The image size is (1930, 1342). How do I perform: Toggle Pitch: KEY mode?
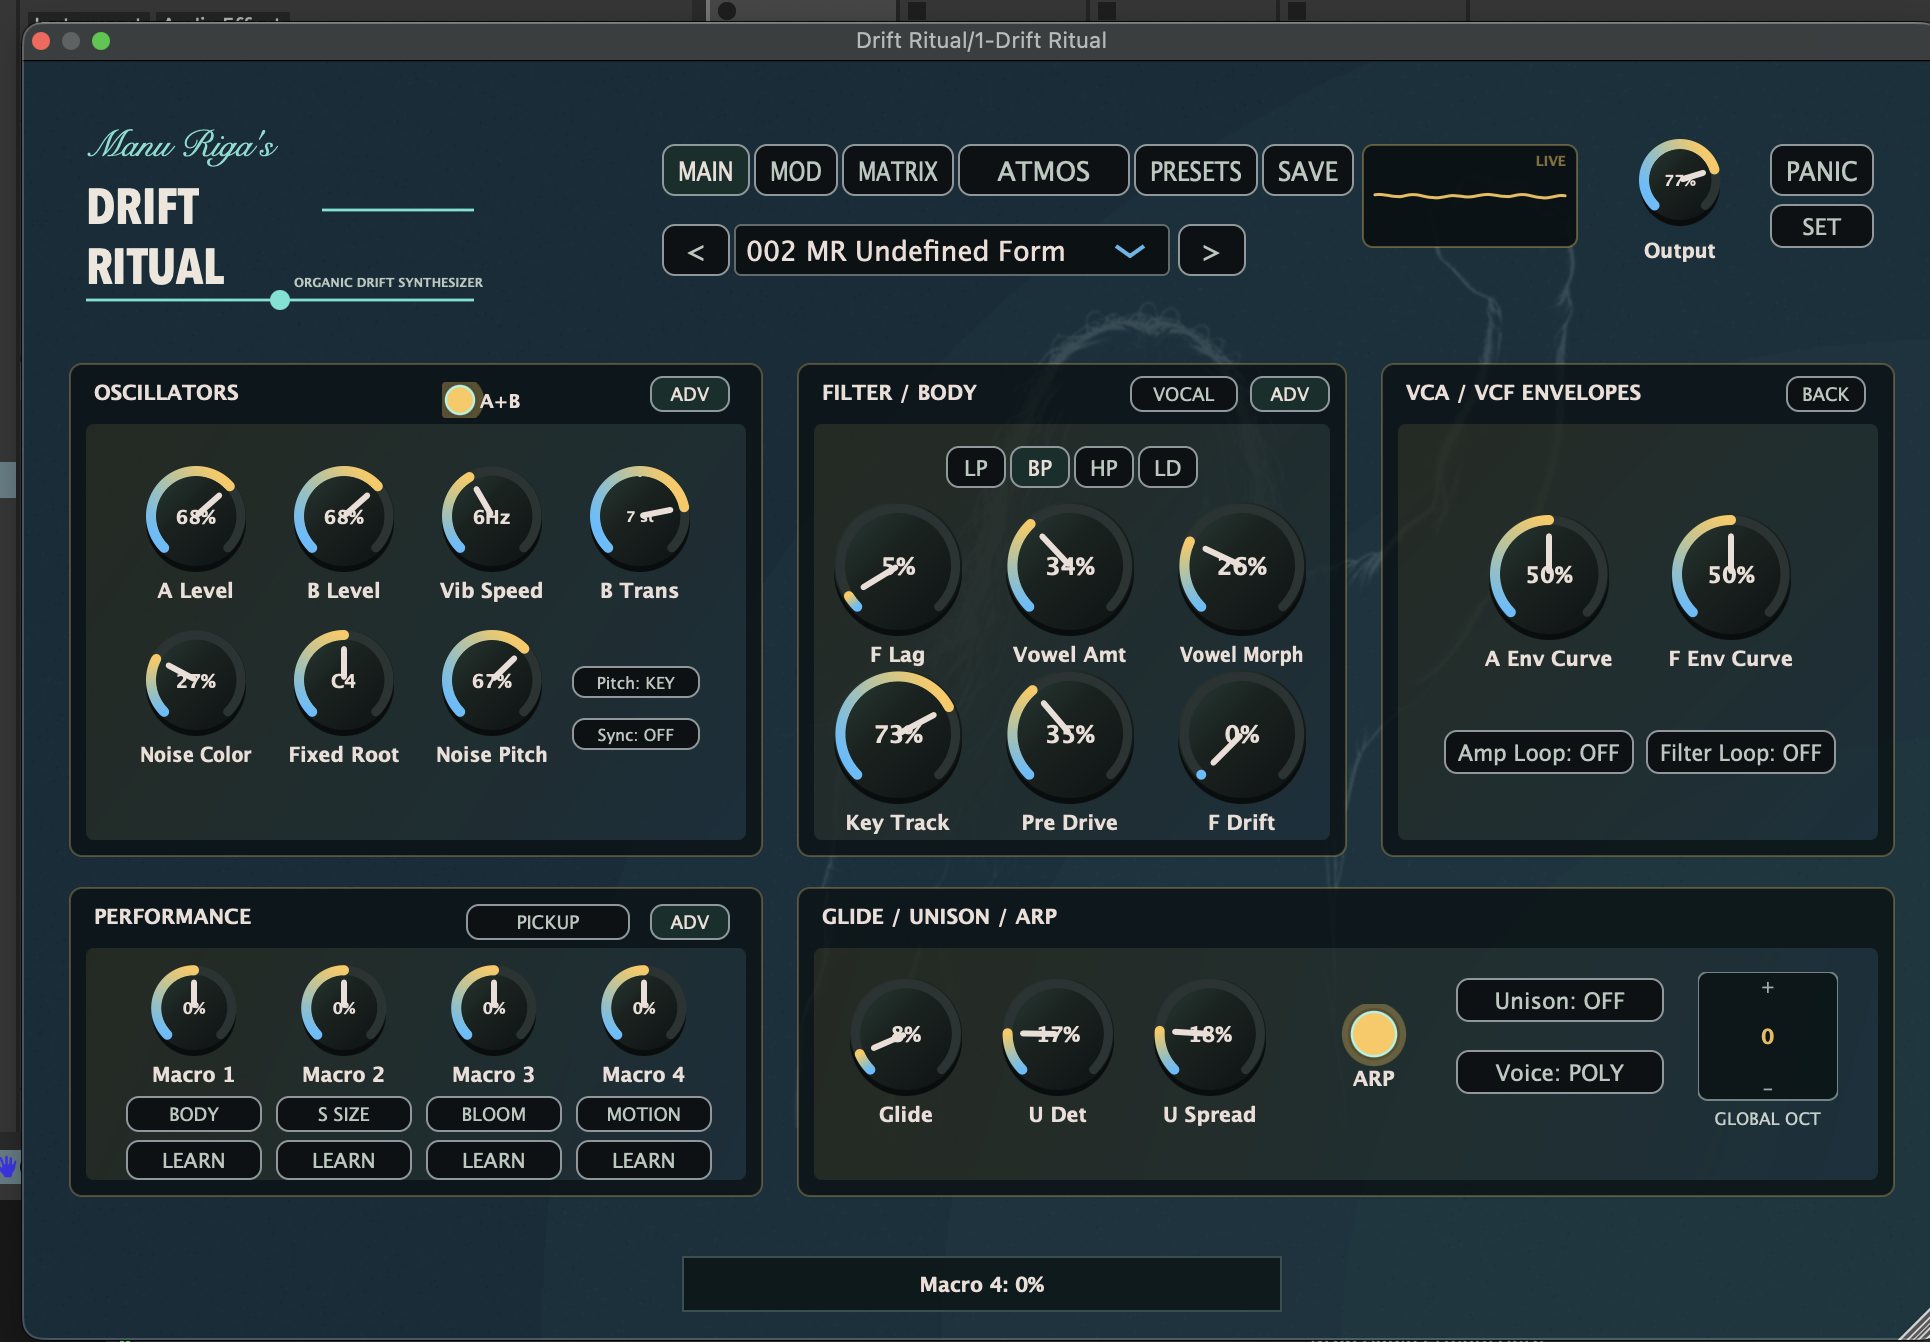point(636,683)
